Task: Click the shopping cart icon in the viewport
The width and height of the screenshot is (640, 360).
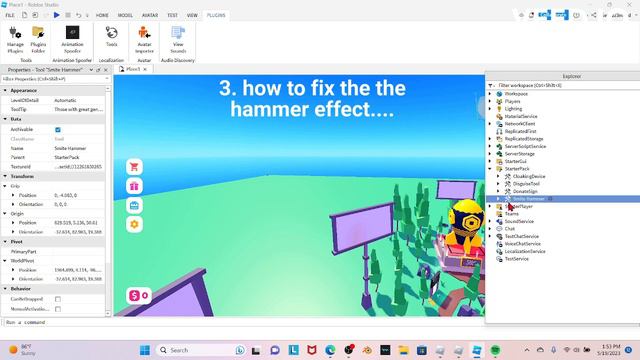Action: [x=134, y=167]
